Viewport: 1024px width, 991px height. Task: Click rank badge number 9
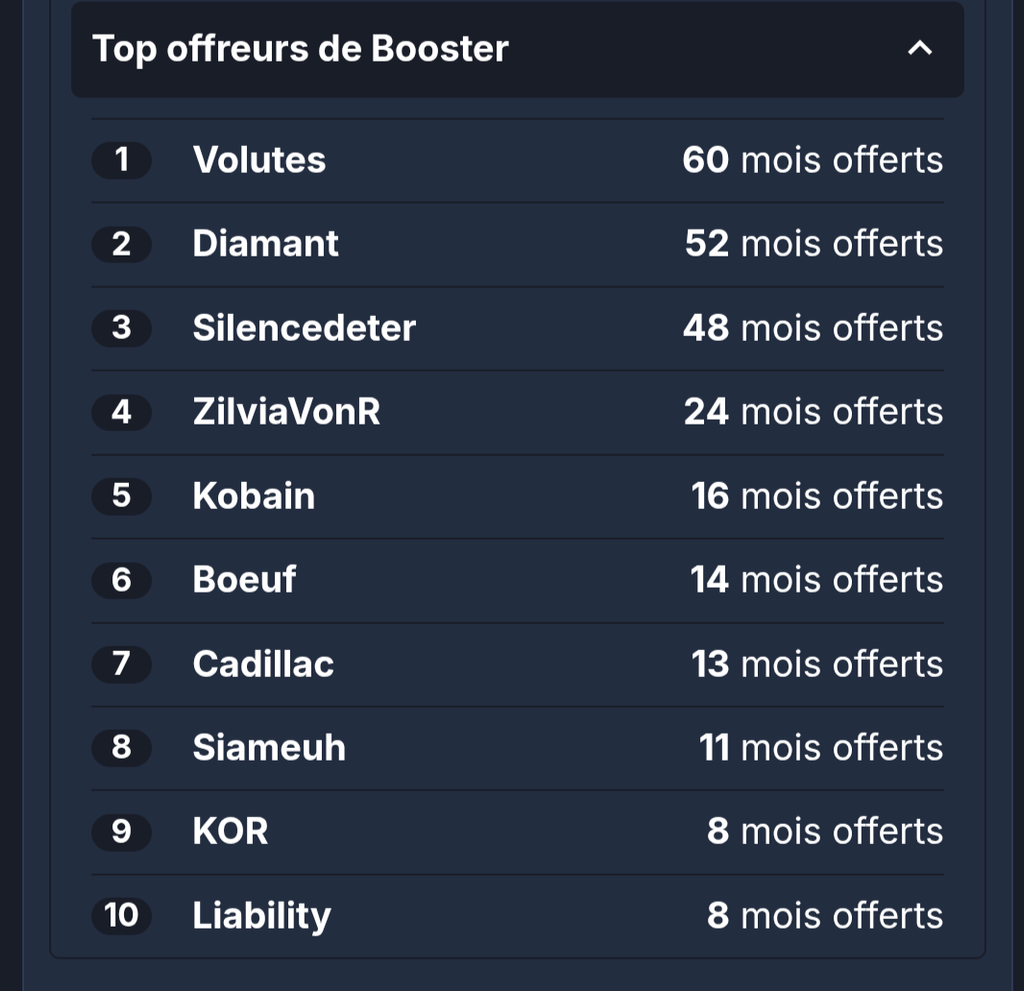(121, 832)
